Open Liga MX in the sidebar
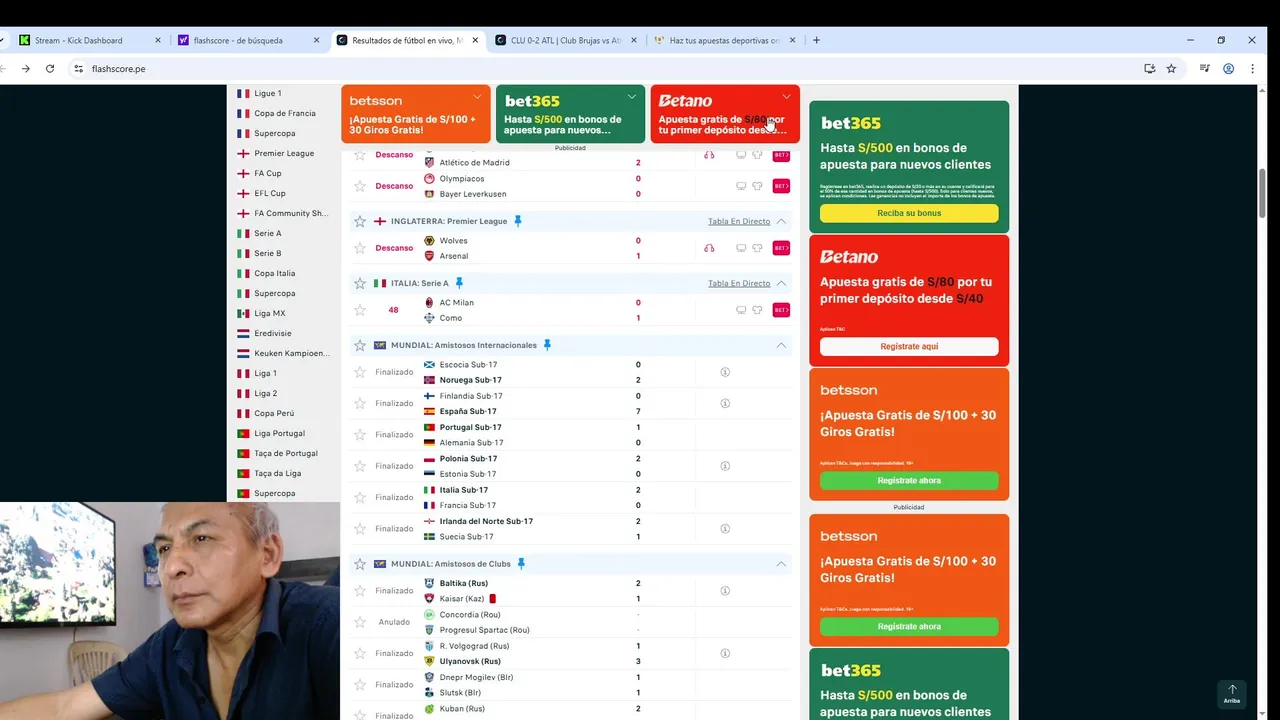Screen dimensions: 1280x720 coord(269,313)
